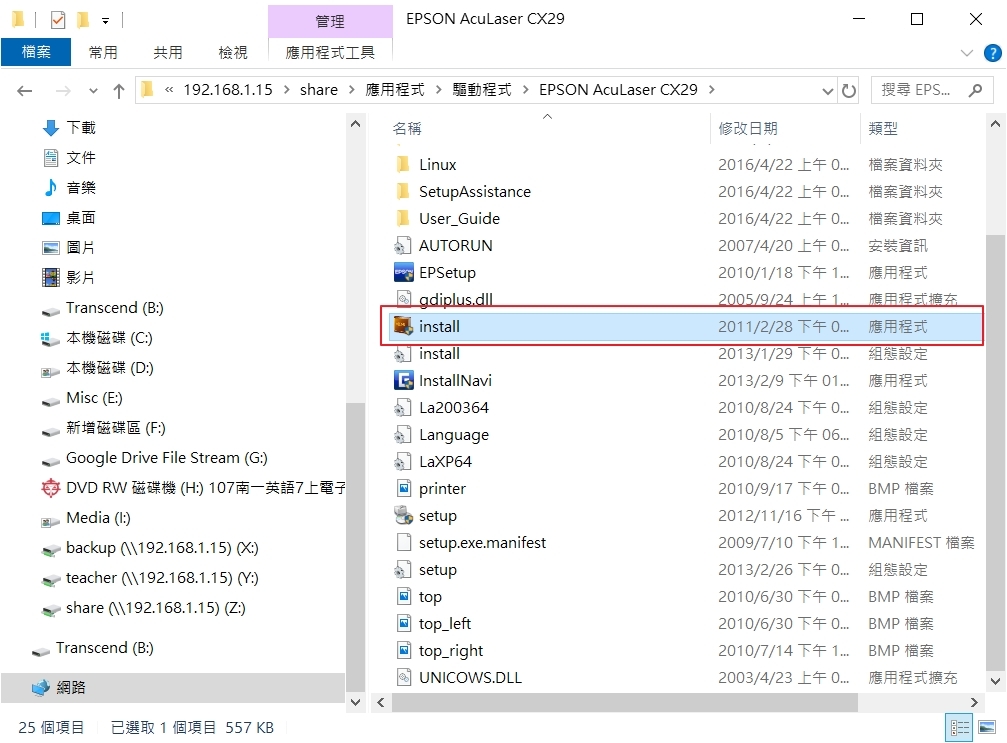Click the properties checkmark icon in quick access toolbar

point(58,20)
